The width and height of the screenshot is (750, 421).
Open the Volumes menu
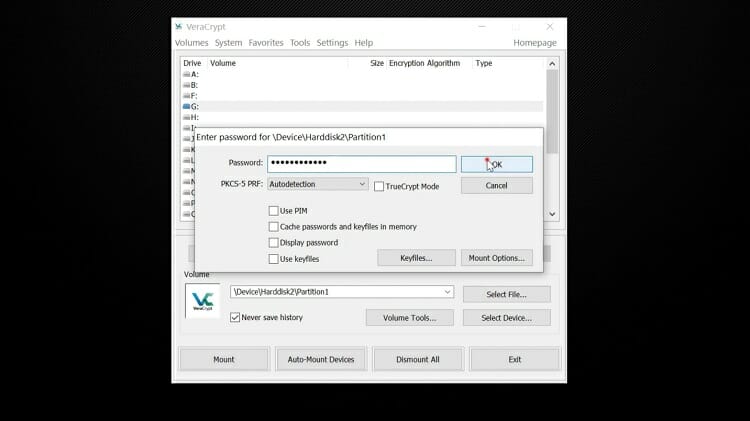pos(192,43)
